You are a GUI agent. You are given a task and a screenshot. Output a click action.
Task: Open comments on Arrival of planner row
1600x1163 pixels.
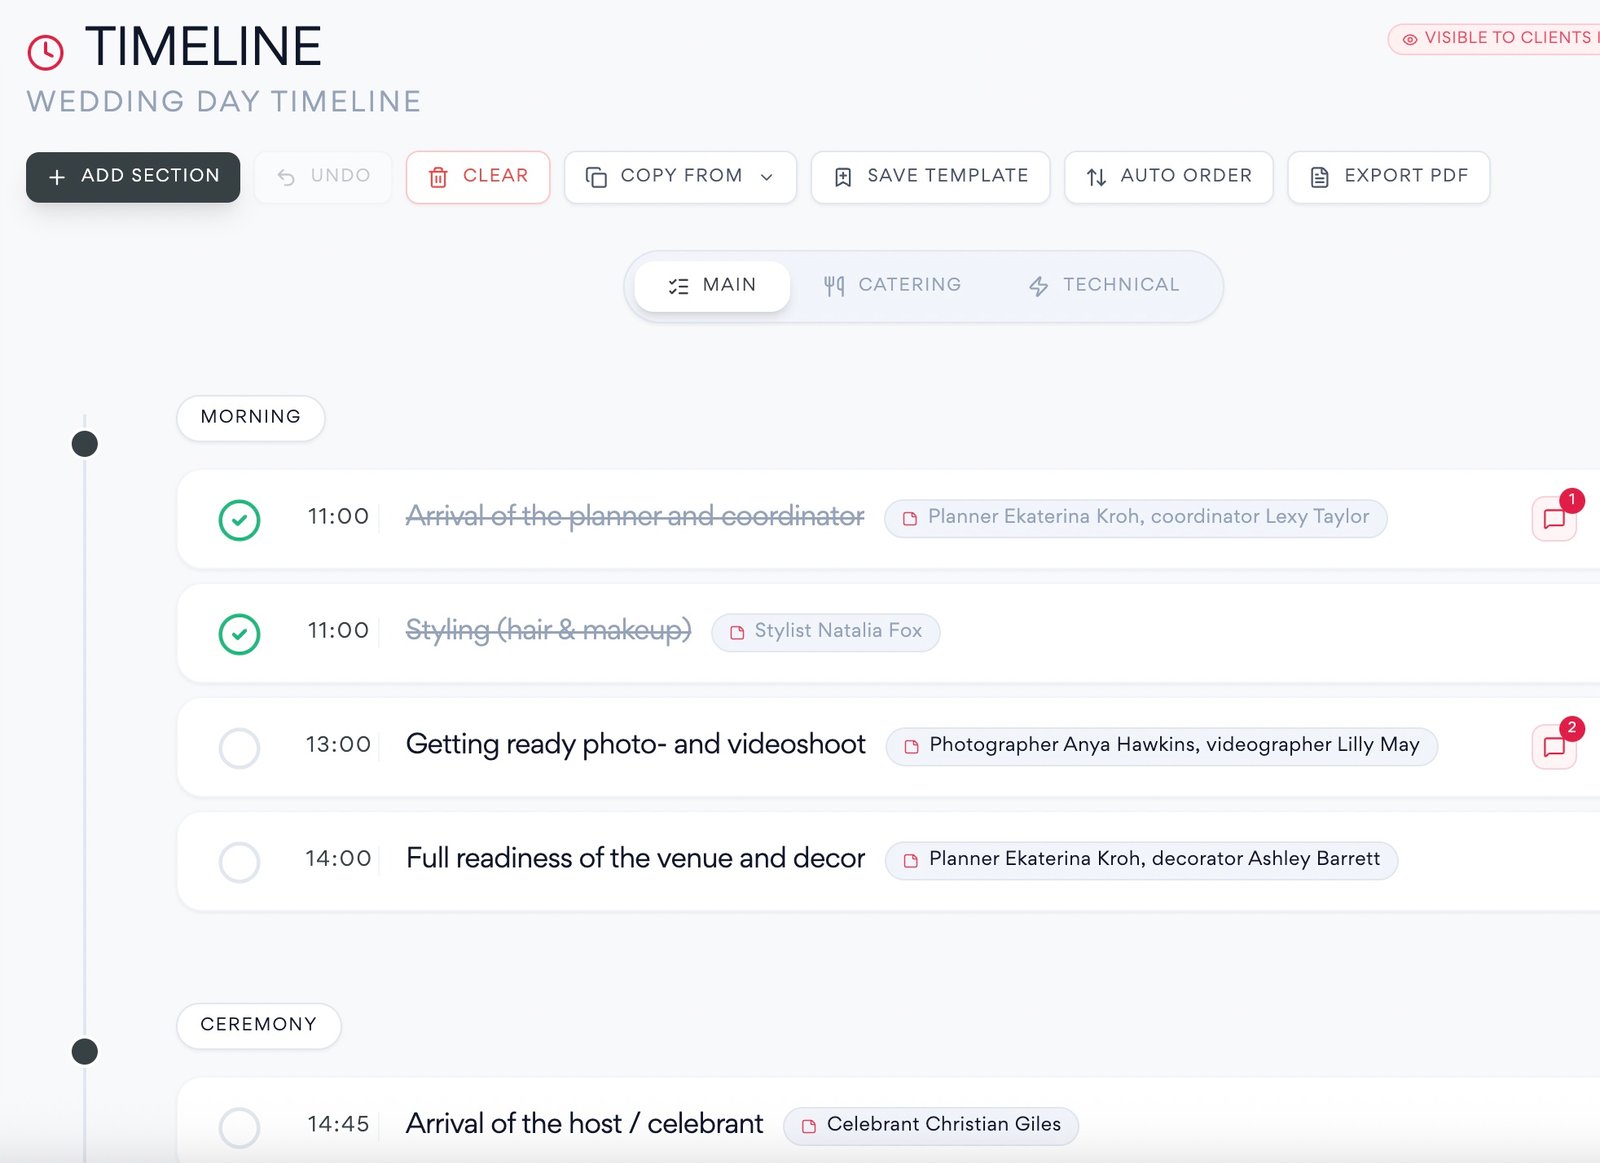pos(1554,519)
